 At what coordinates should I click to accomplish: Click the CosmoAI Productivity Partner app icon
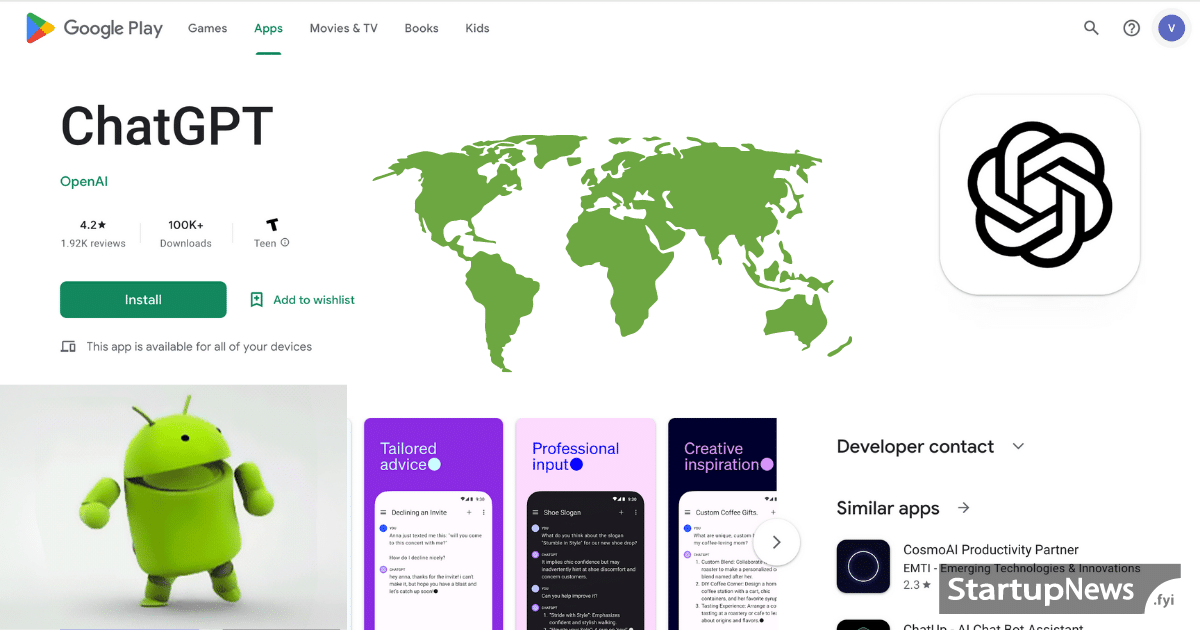point(863,566)
